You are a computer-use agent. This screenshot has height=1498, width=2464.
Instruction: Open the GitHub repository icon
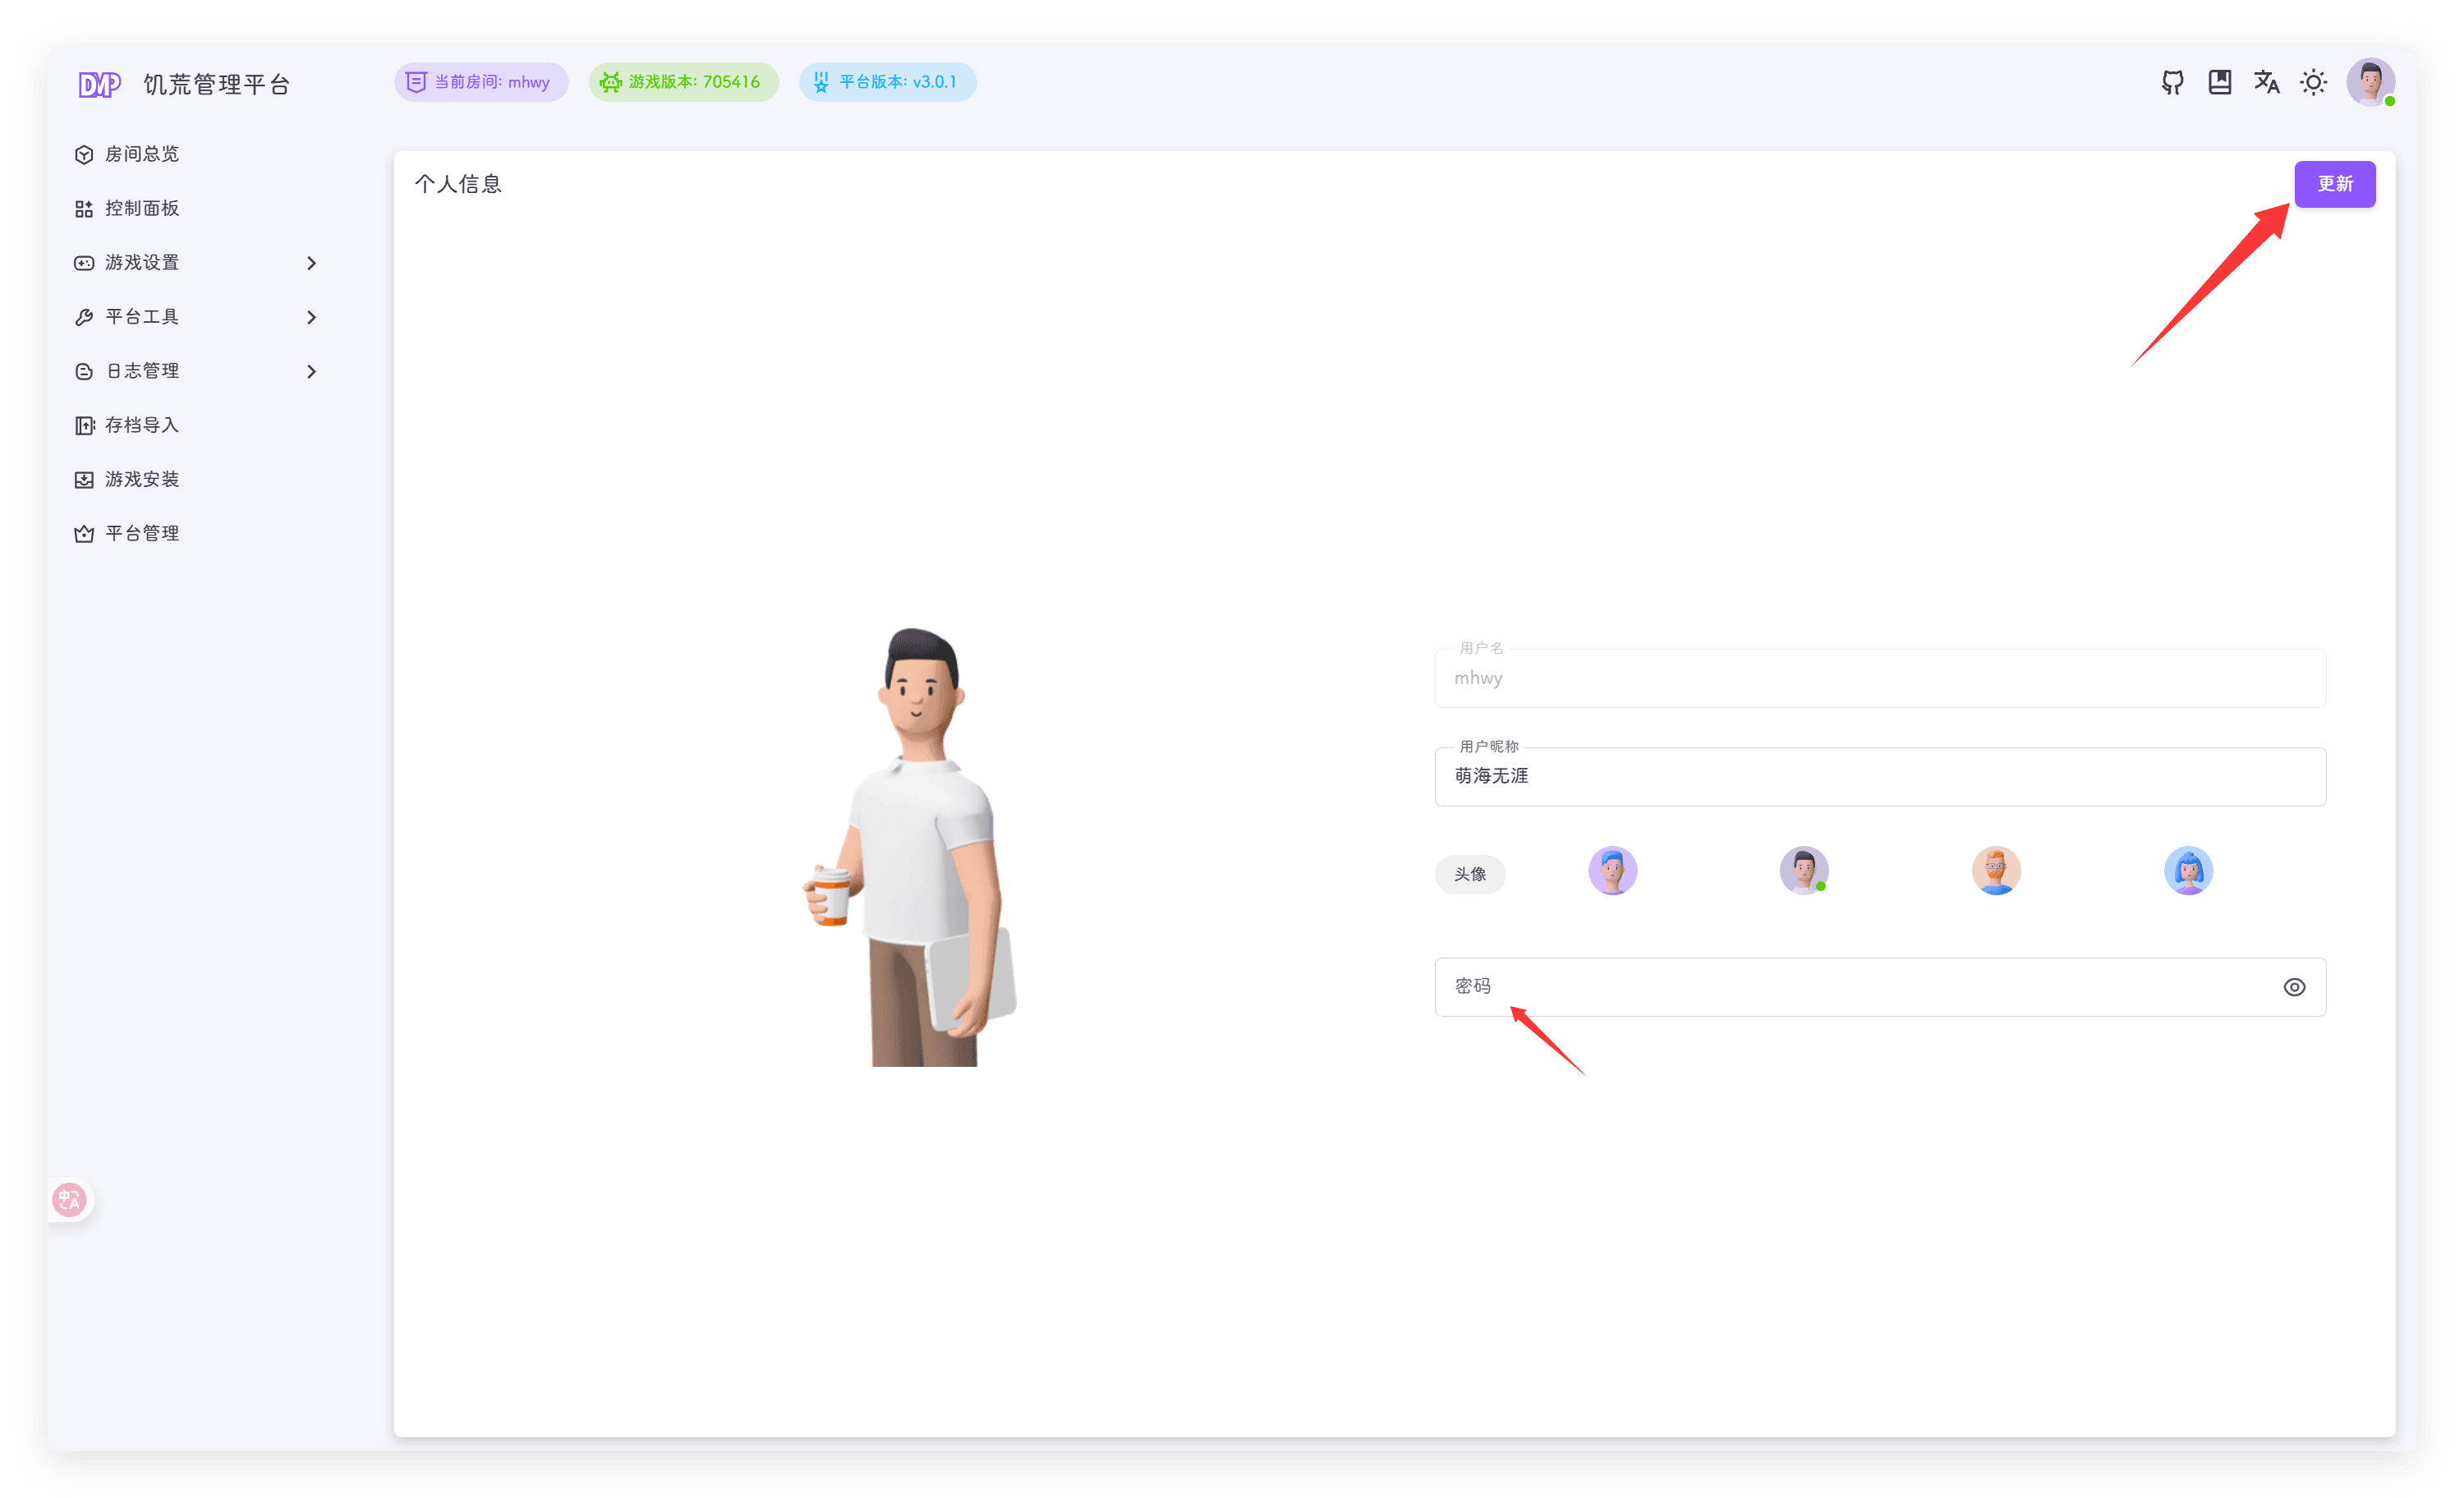(x=2172, y=82)
